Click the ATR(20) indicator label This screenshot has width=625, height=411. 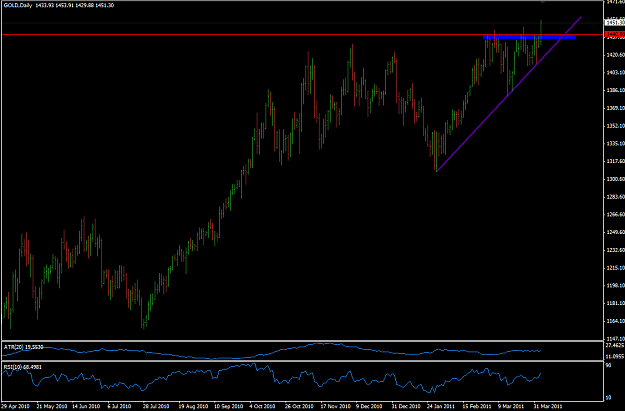(x=23, y=347)
